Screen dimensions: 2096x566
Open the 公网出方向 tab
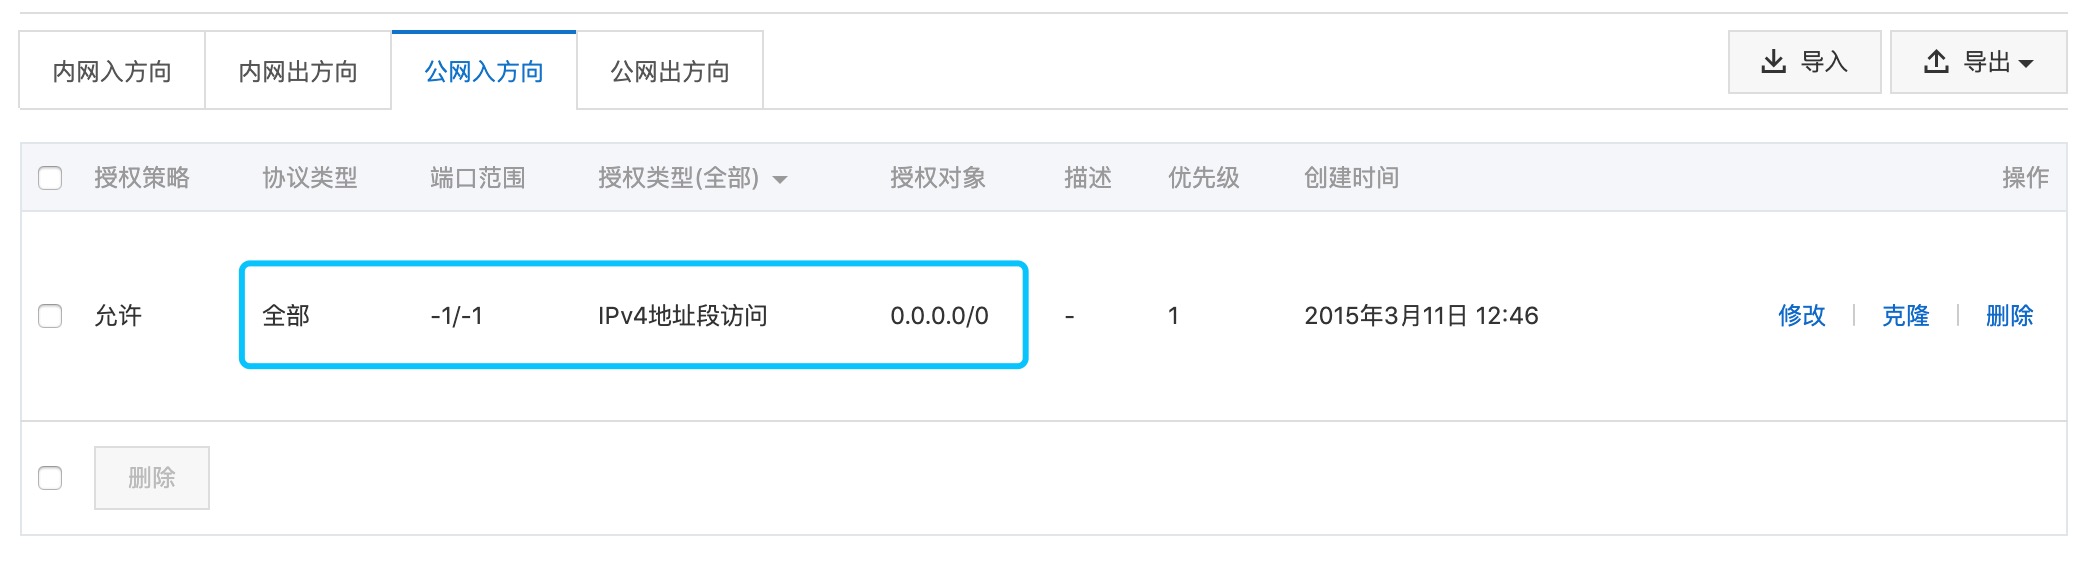(x=670, y=71)
